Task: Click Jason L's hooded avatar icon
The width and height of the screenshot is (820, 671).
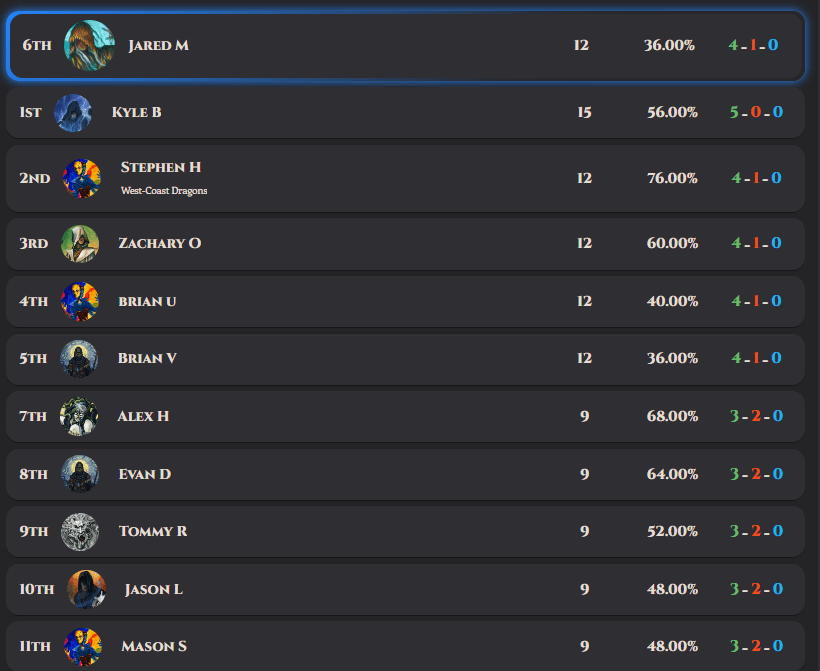Action: [x=86, y=589]
